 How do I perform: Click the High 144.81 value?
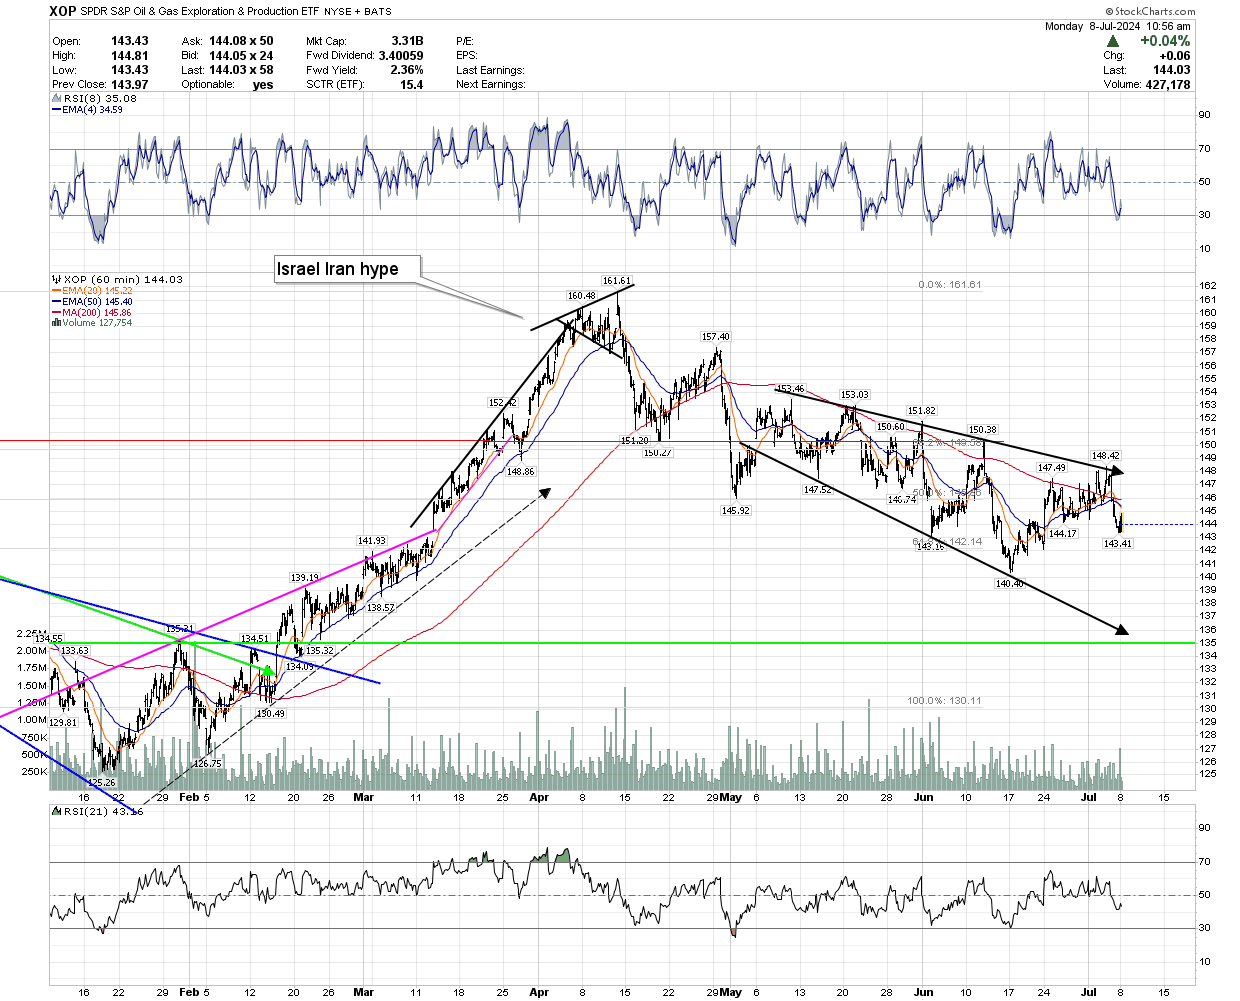[129, 56]
